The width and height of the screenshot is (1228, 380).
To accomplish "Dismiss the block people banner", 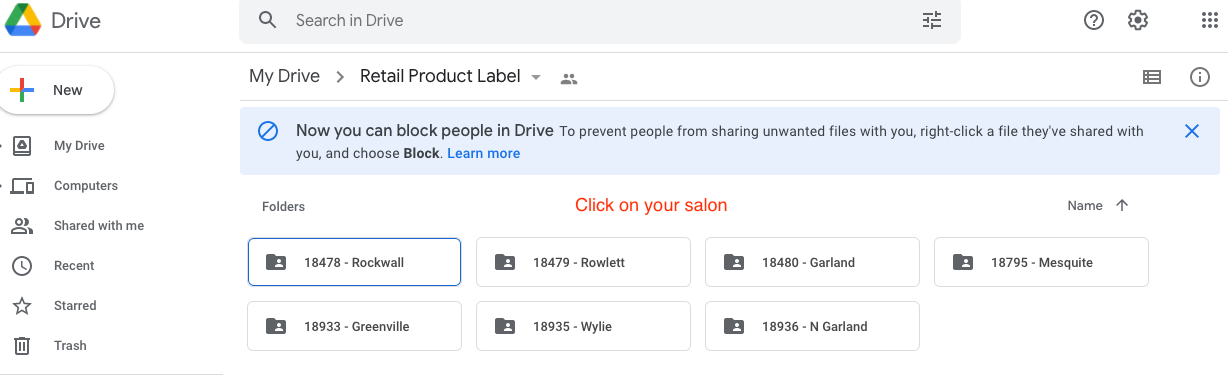I will tap(1191, 131).
